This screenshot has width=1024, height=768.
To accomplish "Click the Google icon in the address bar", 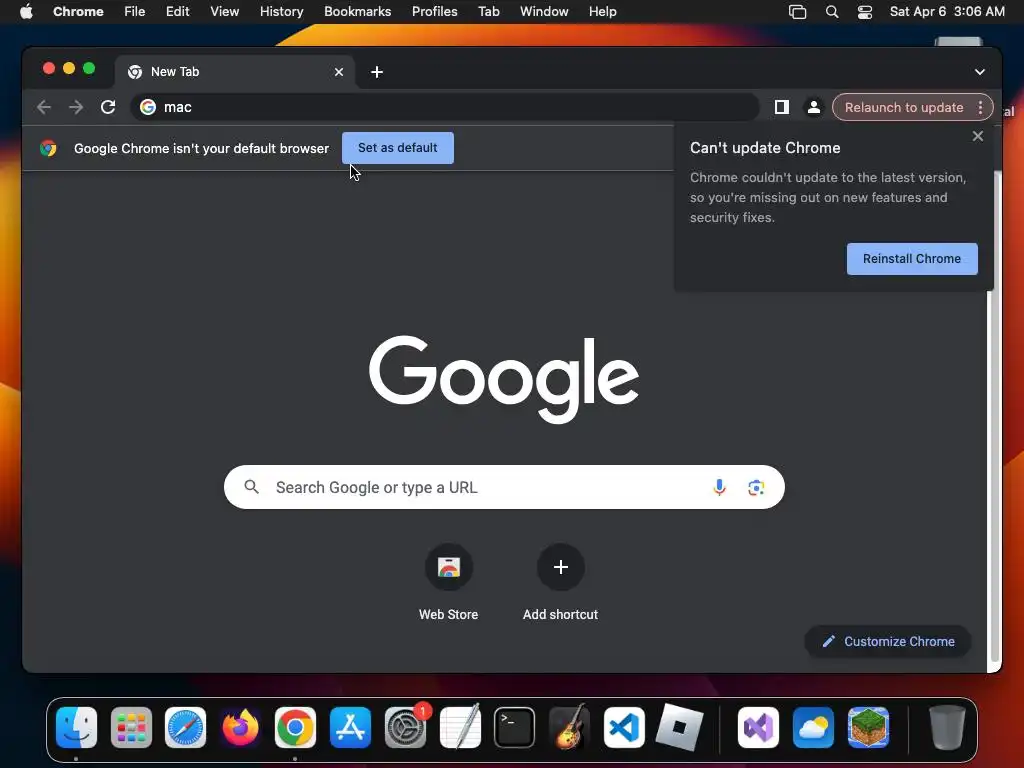I will pos(148,107).
